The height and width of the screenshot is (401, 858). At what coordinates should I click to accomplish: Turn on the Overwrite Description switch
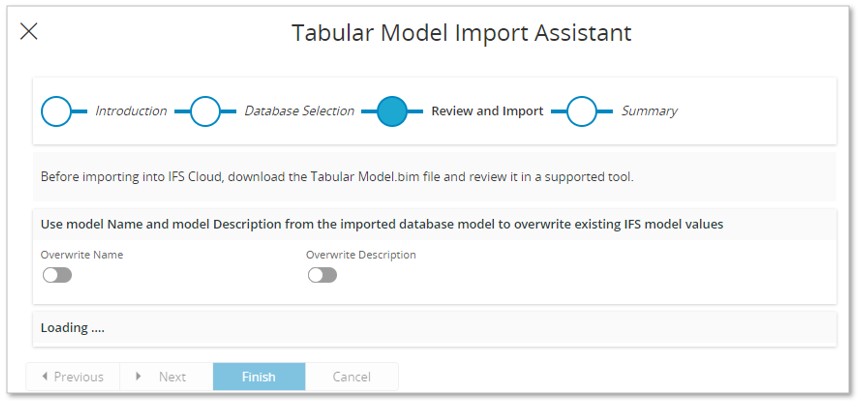click(322, 275)
